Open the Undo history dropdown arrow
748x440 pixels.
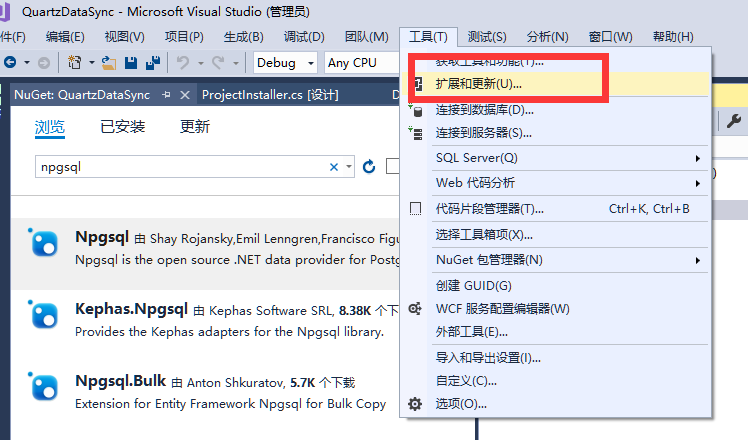click(201, 63)
